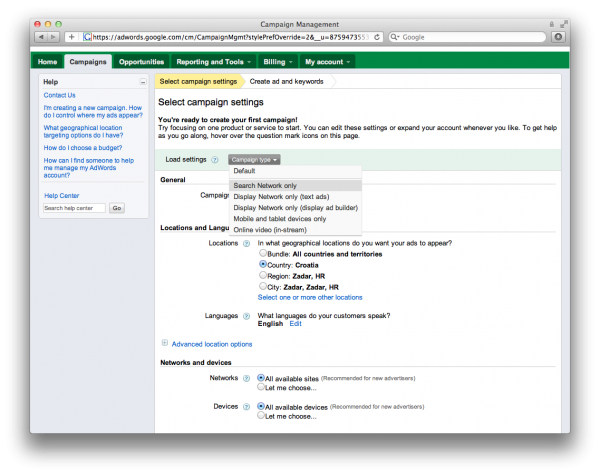The height and width of the screenshot is (475, 600).
Task: Open 'How can I find someone to help' link
Action: (x=89, y=168)
